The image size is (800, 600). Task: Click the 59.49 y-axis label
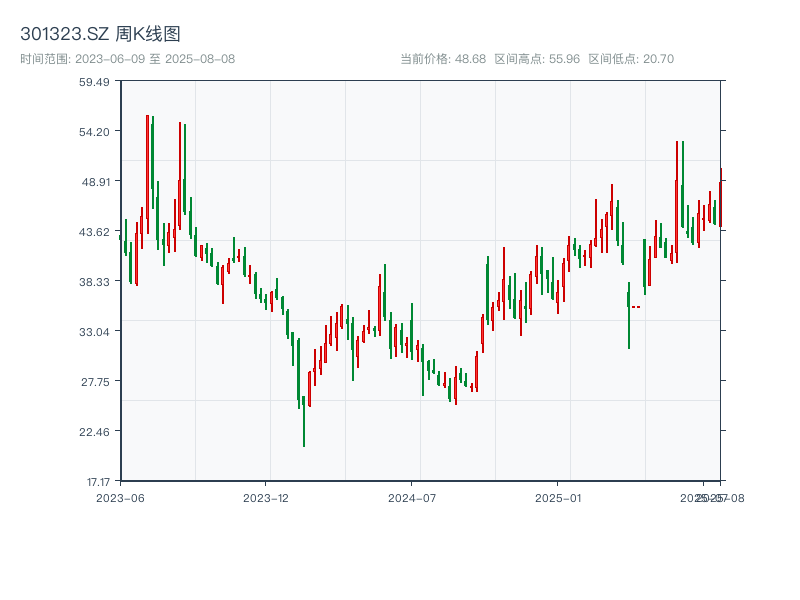(x=94, y=82)
